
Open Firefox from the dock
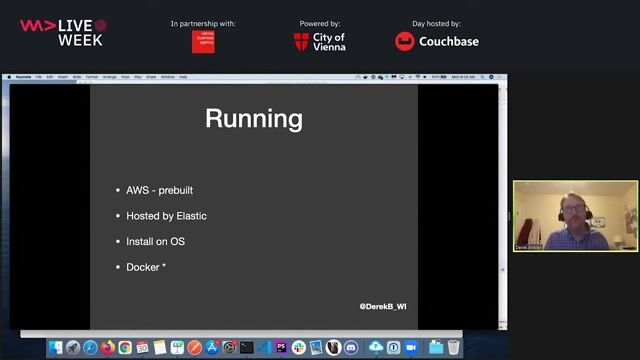click(108, 347)
